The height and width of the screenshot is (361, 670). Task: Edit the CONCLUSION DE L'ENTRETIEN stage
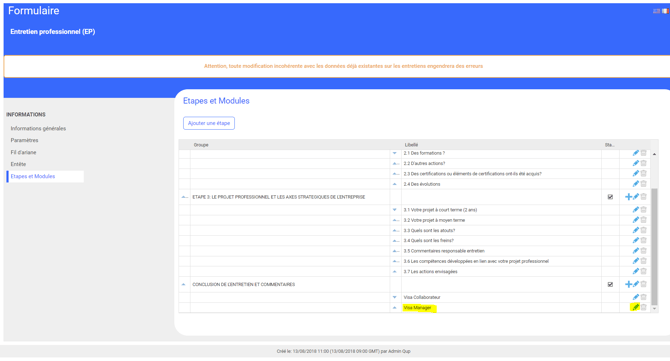point(636,285)
